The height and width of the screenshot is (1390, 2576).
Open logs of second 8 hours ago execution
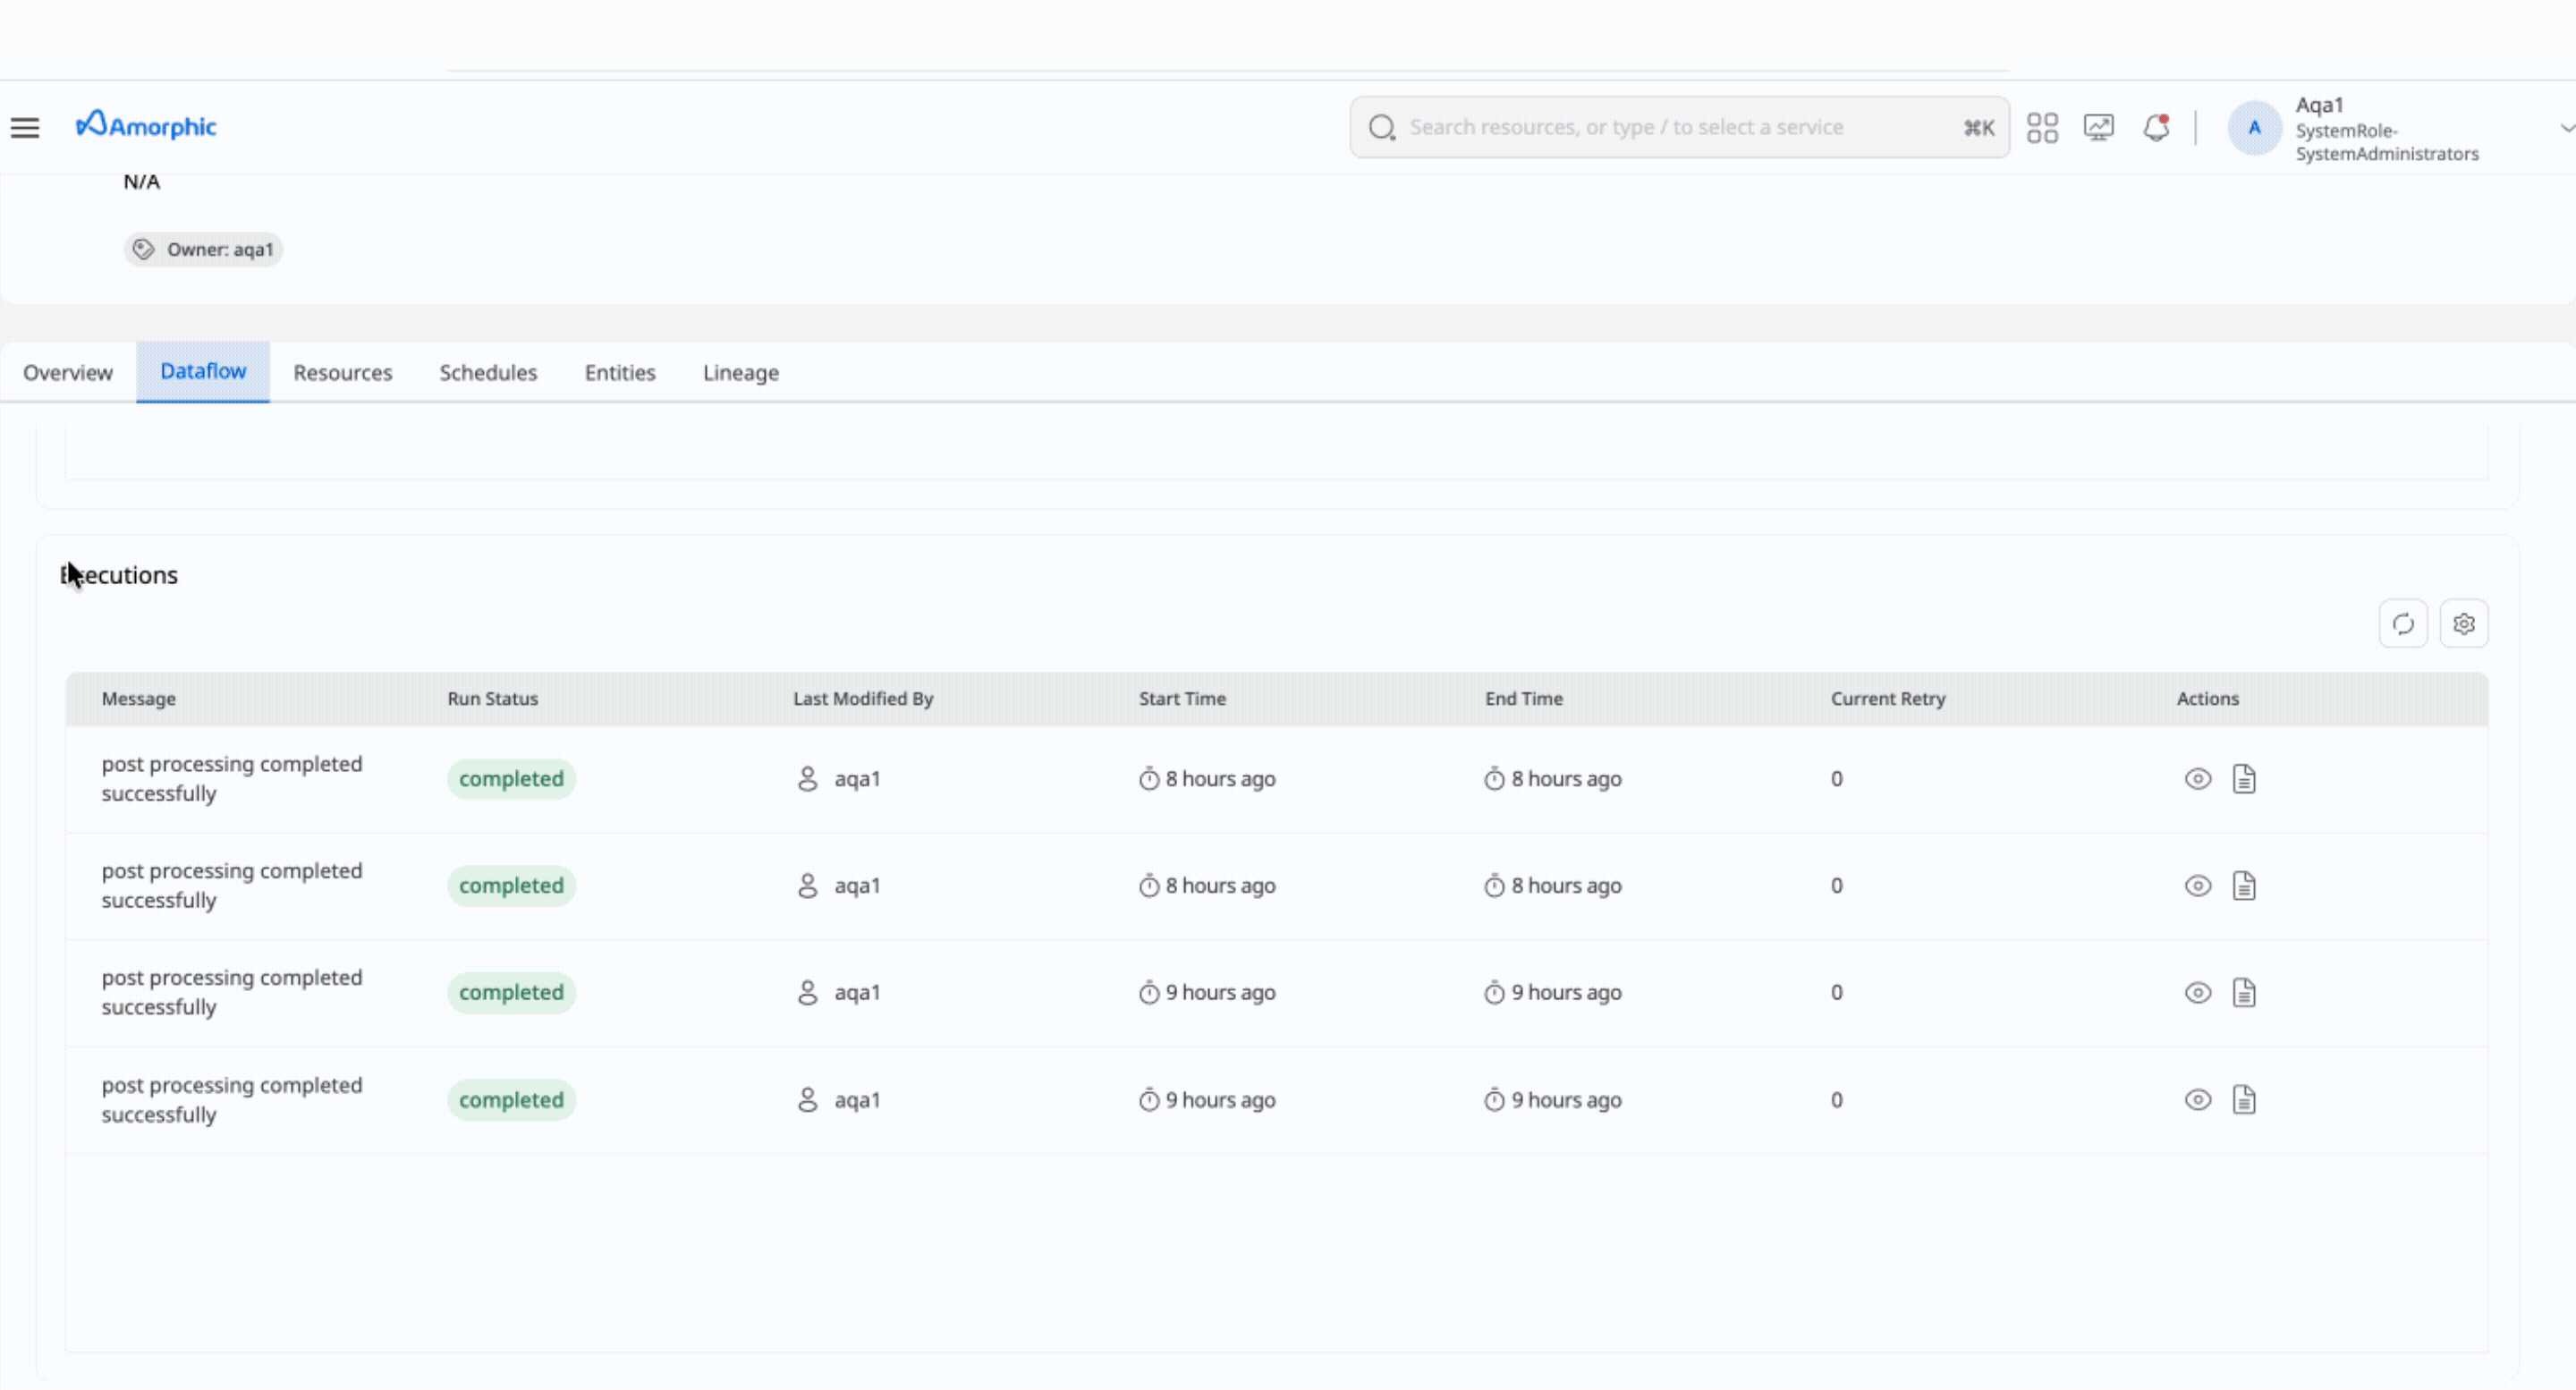coord(2244,886)
